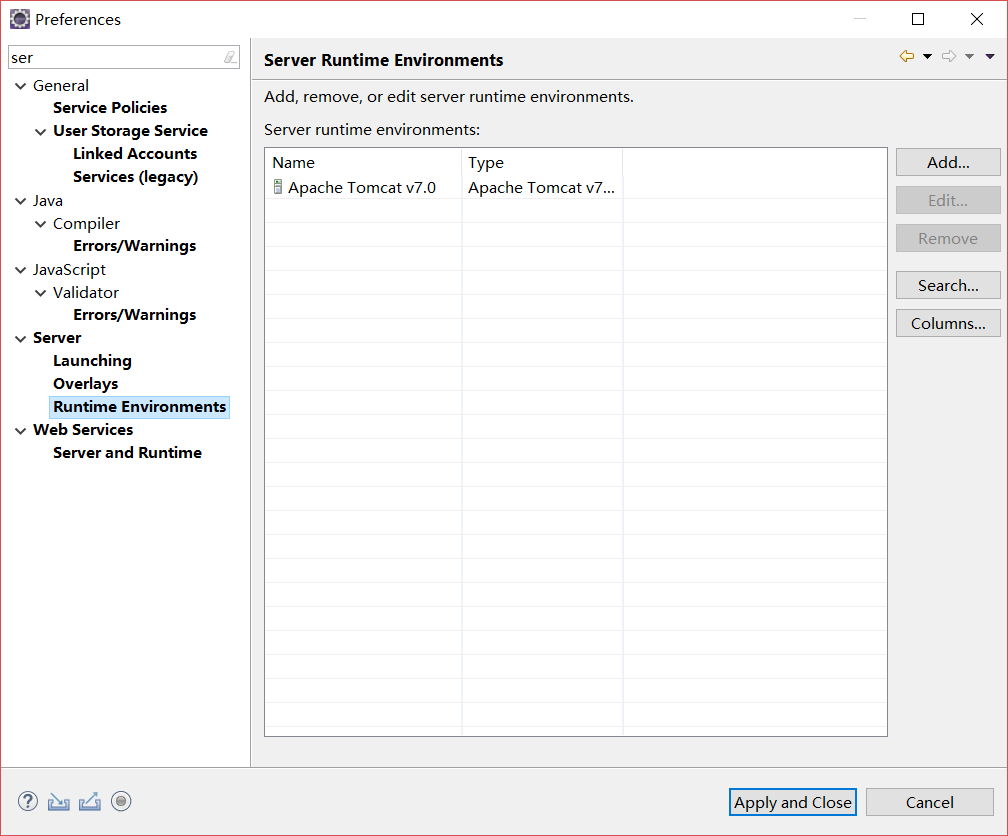The width and height of the screenshot is (1008, 836).
Task: Click the Apache Tomcat server icon in the list
Action: 278,187
